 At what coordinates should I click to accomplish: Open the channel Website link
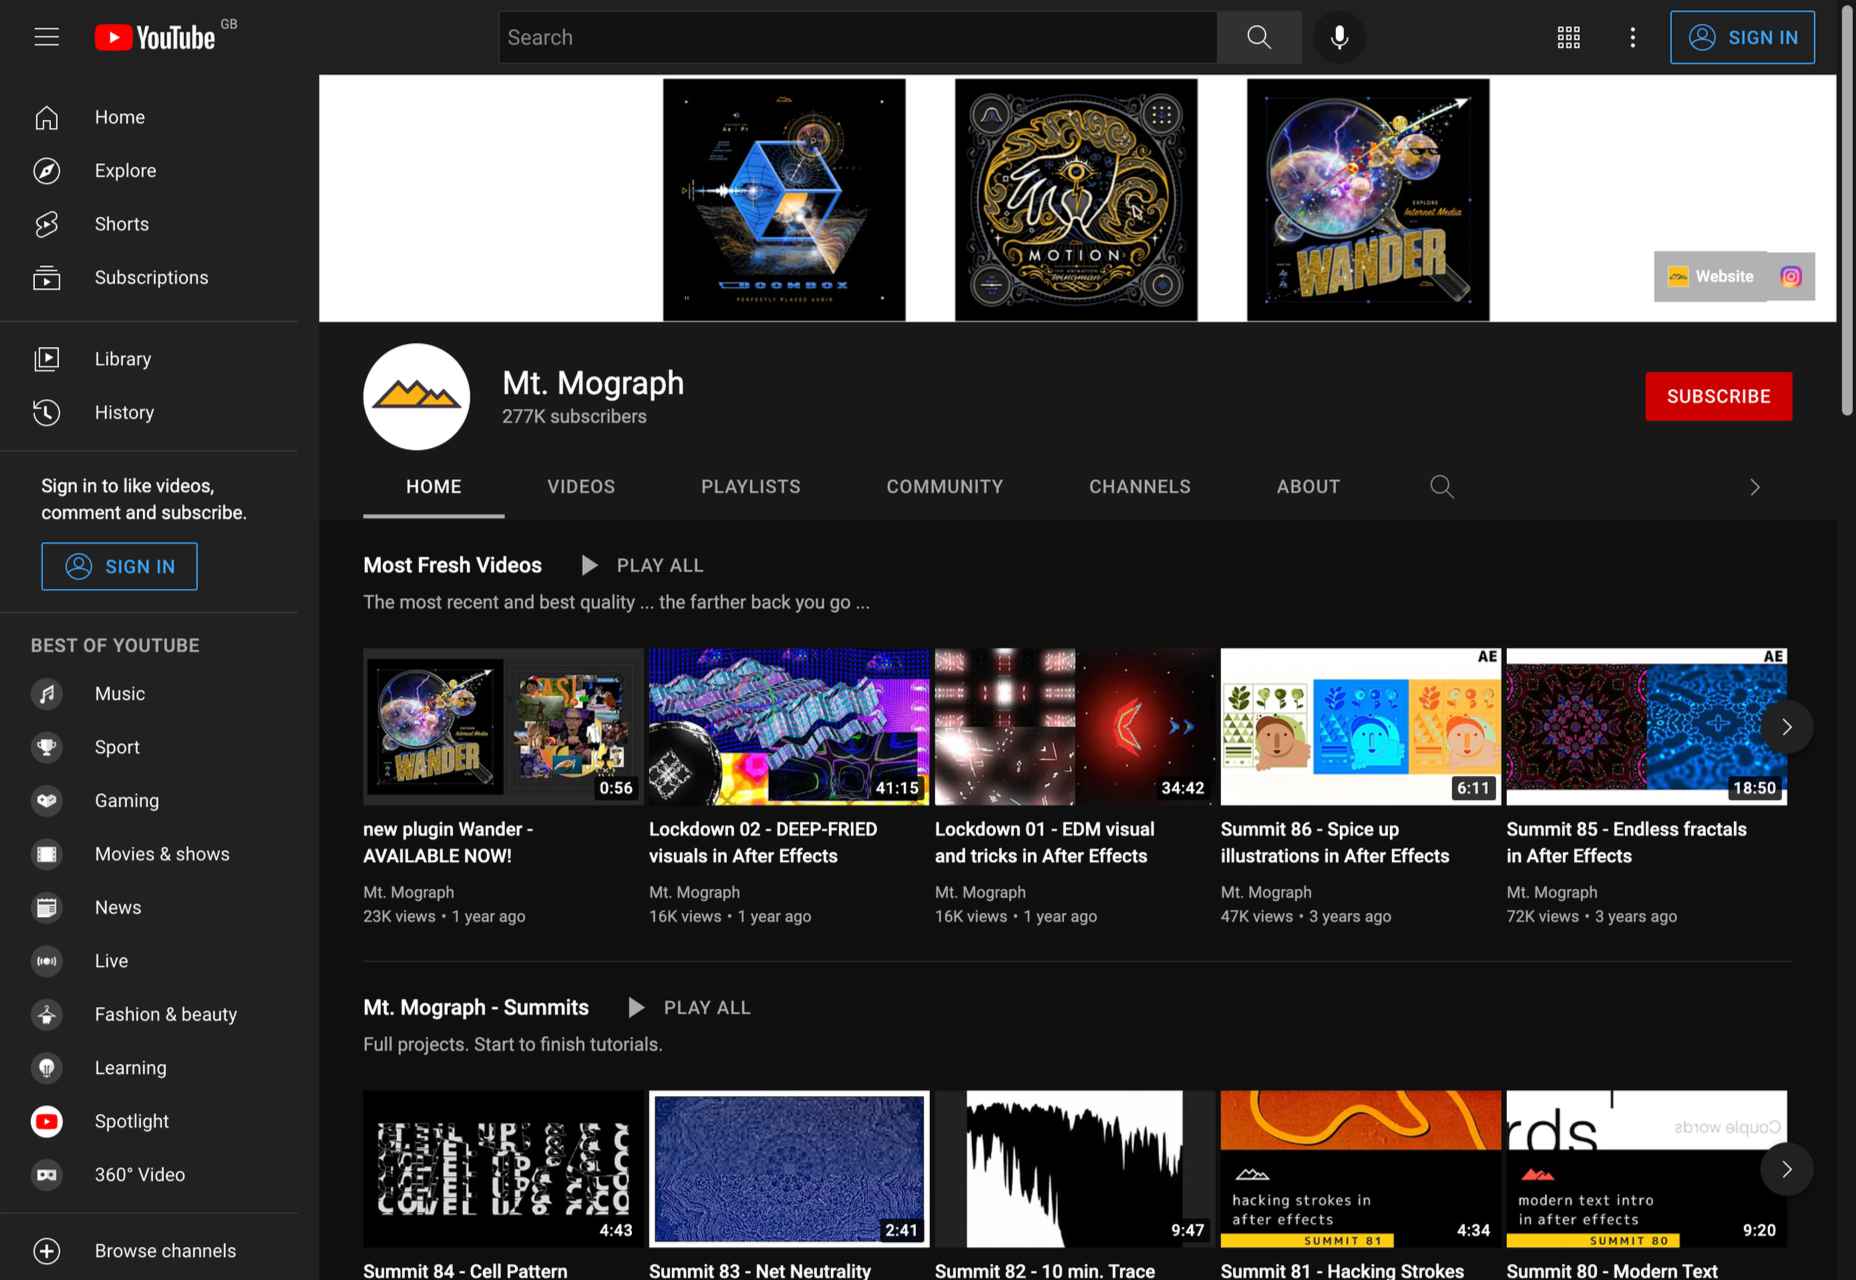tap(1710, 277)
